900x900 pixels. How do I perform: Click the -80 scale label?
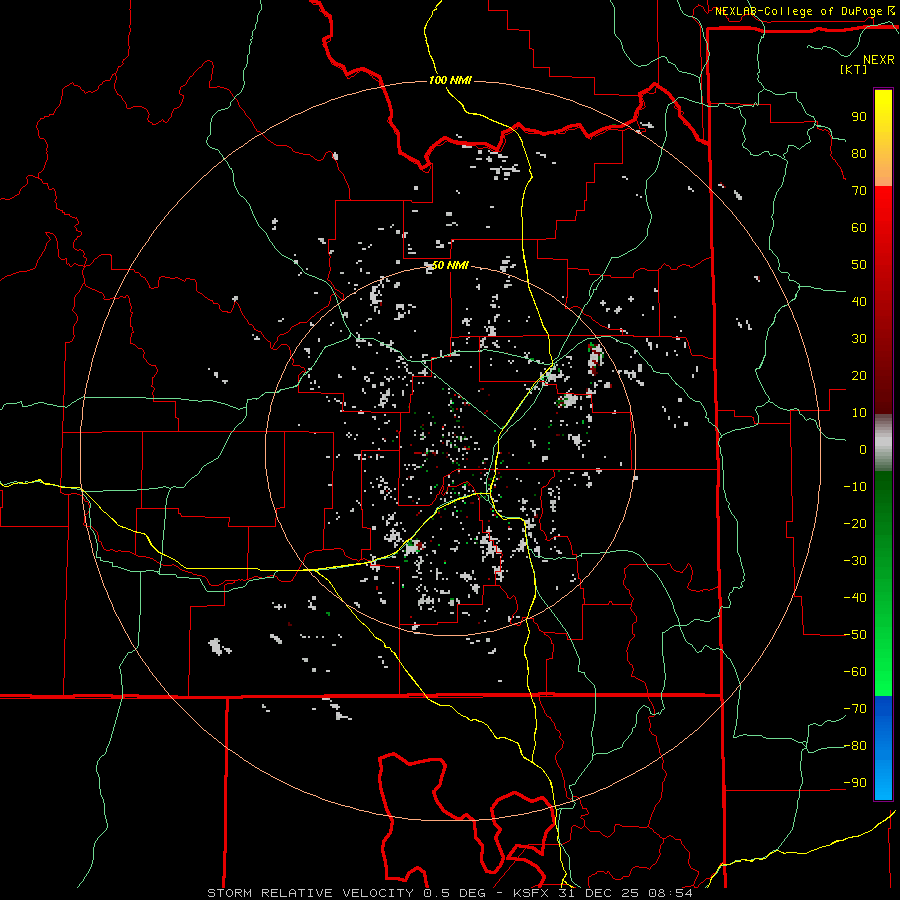click(x=855, y=746)
